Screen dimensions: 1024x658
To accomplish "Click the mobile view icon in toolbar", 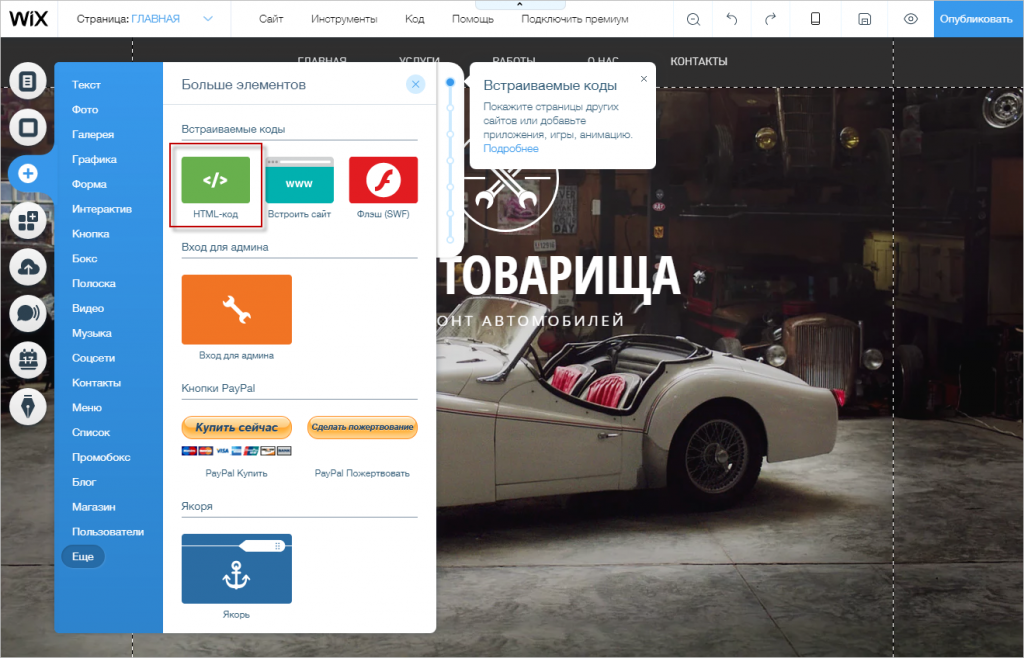I will click(815, 19).
